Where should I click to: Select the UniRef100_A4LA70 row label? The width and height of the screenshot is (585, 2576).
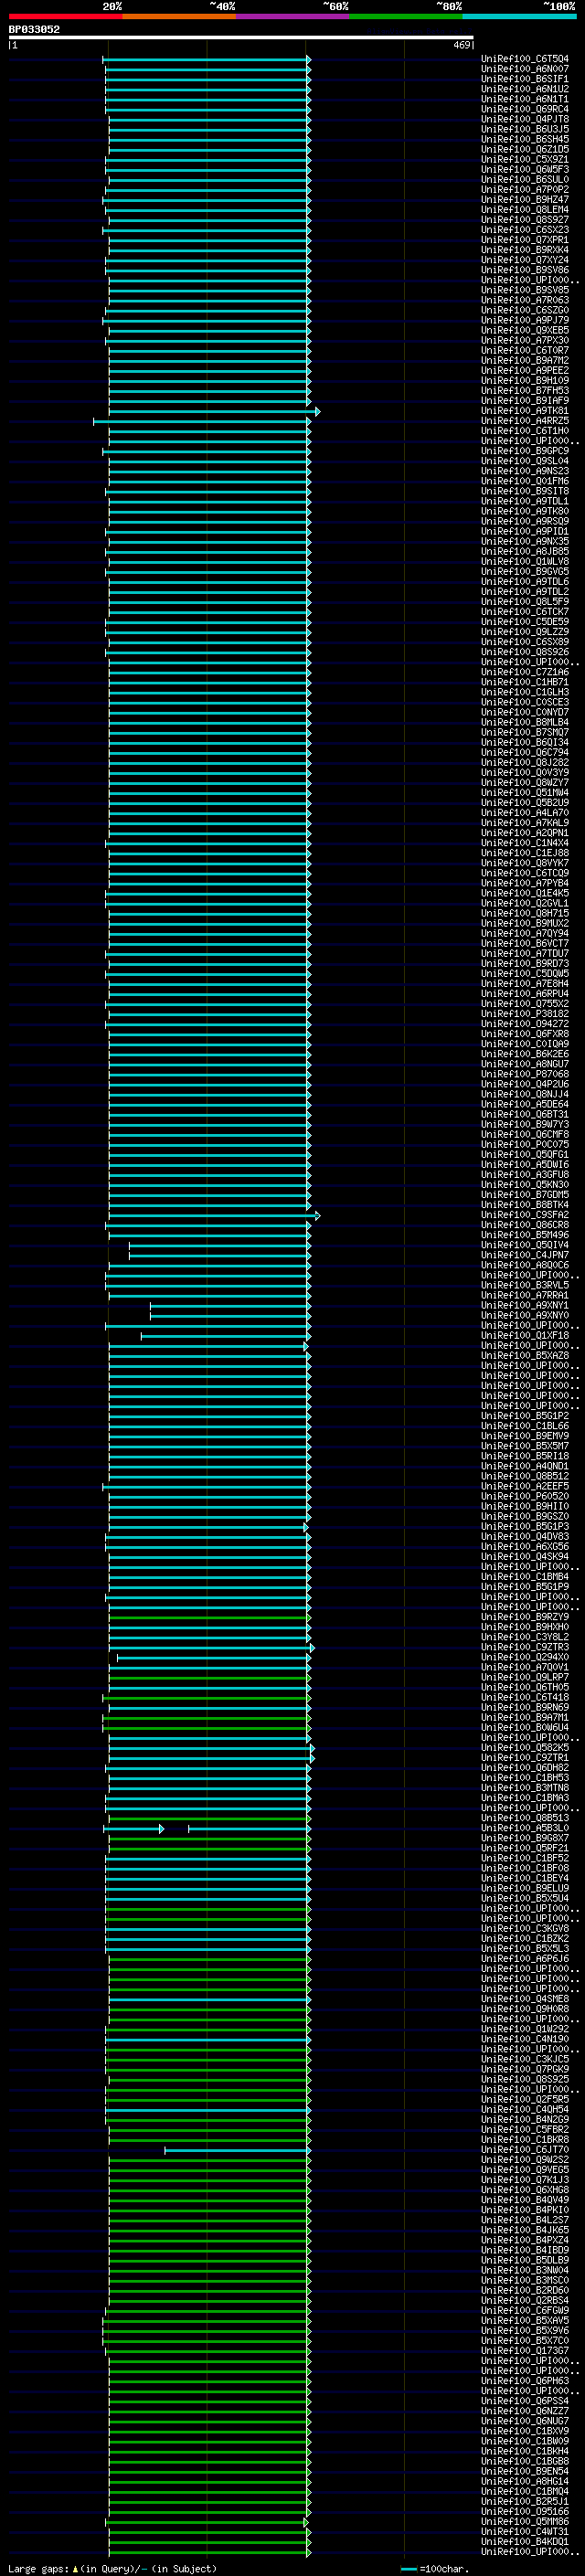525,813
